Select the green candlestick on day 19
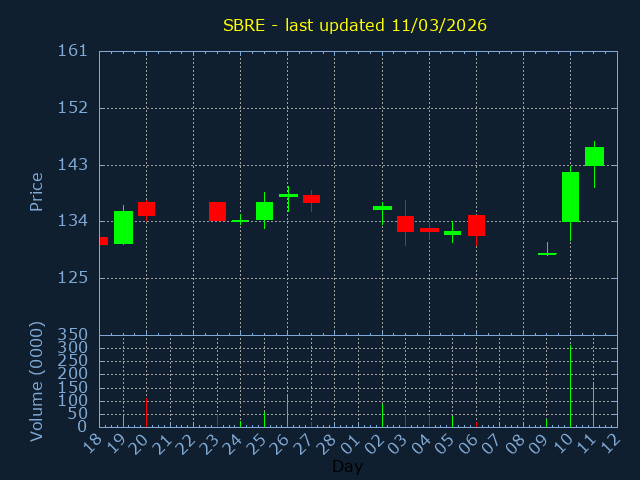640x480 pixels. (x=123, y=227)
